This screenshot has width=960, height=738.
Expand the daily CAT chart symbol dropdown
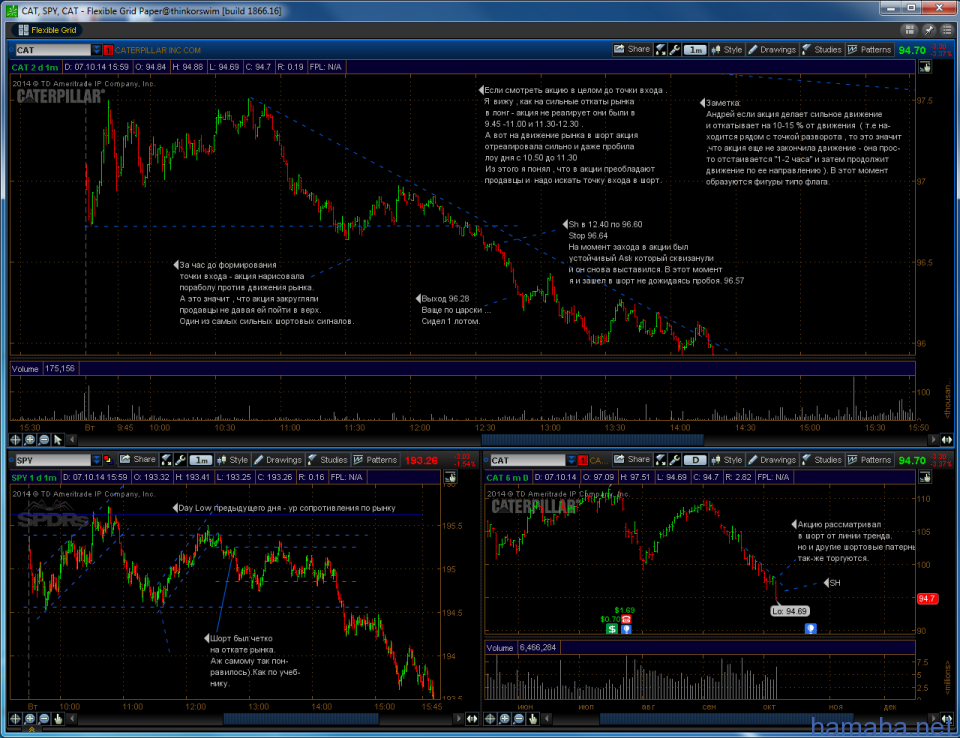(x=571, y=461)
